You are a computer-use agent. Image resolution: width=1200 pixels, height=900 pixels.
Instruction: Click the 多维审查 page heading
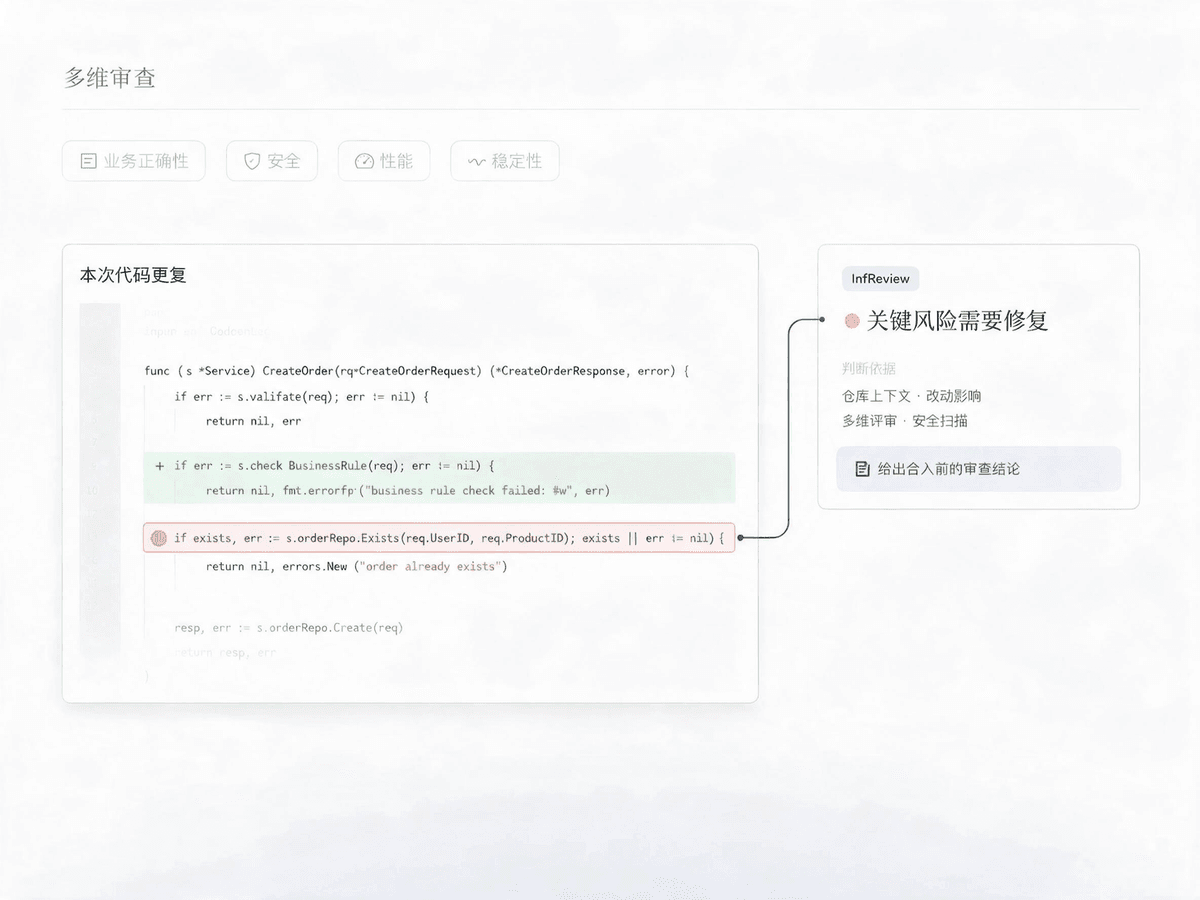[x=110, y=78]
